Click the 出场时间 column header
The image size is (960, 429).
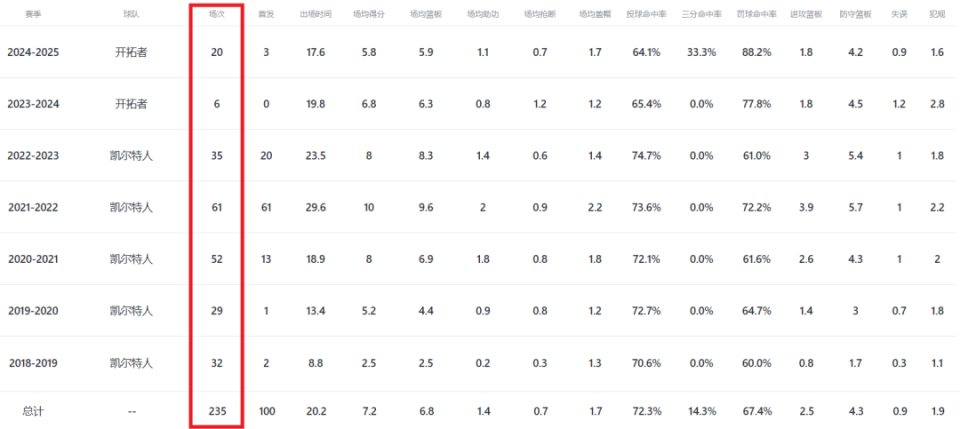coord(315,13)
